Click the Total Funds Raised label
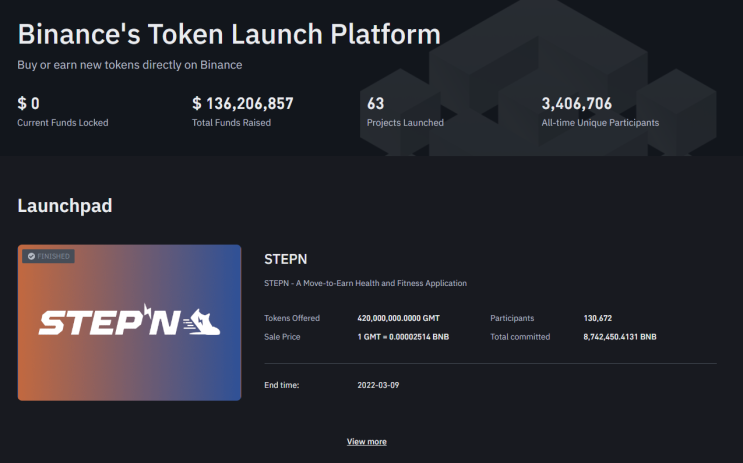The height and width of the screenshot is (463, 743). 231,123
